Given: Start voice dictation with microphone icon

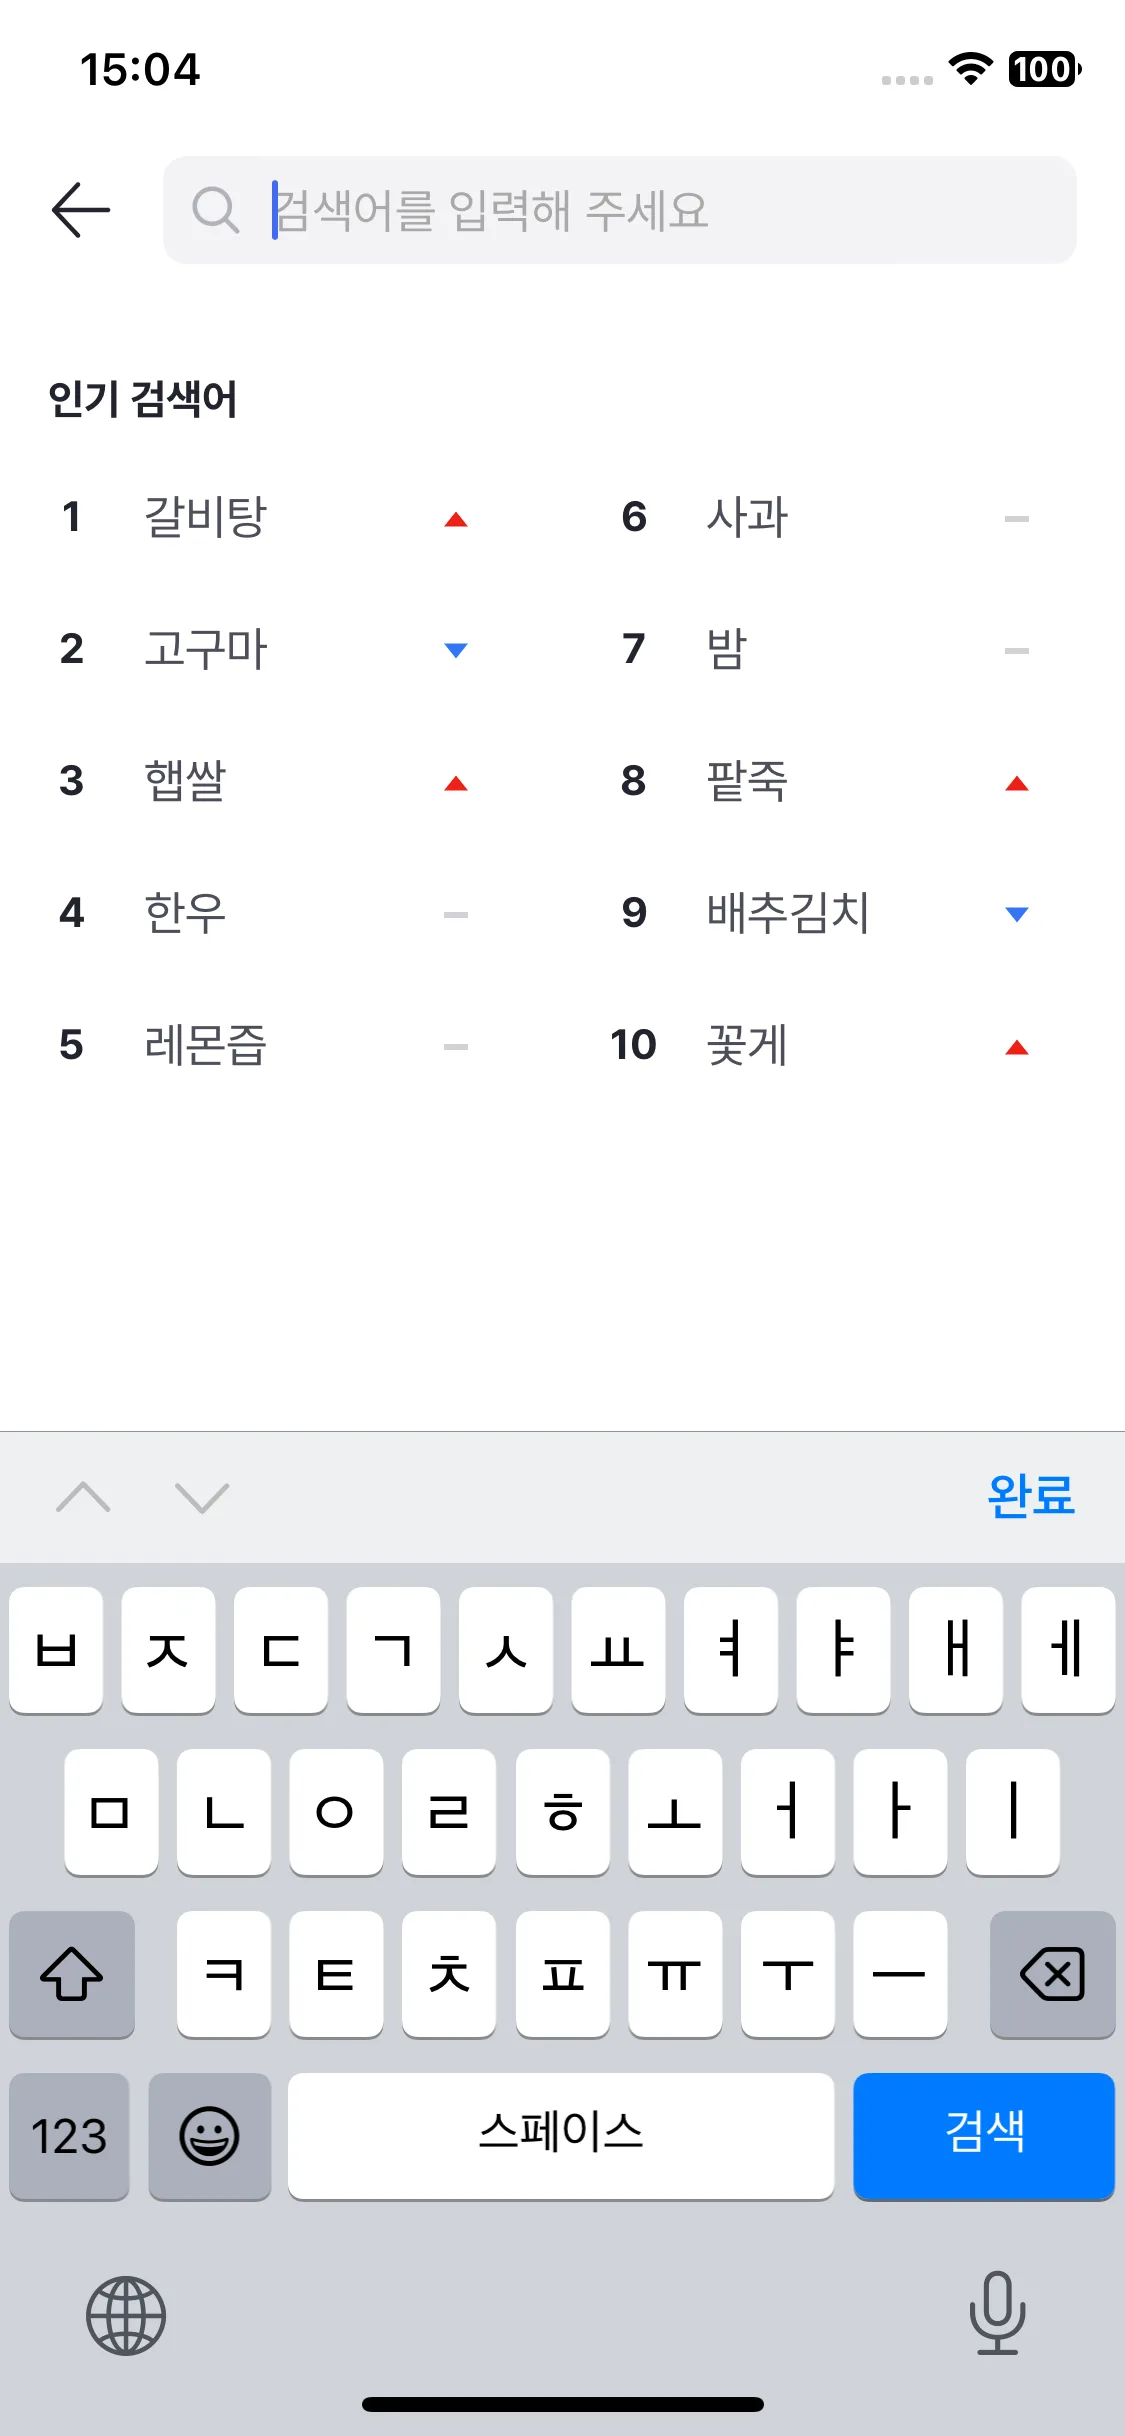Looking at the screenshot, I should tap(997, 2313).
